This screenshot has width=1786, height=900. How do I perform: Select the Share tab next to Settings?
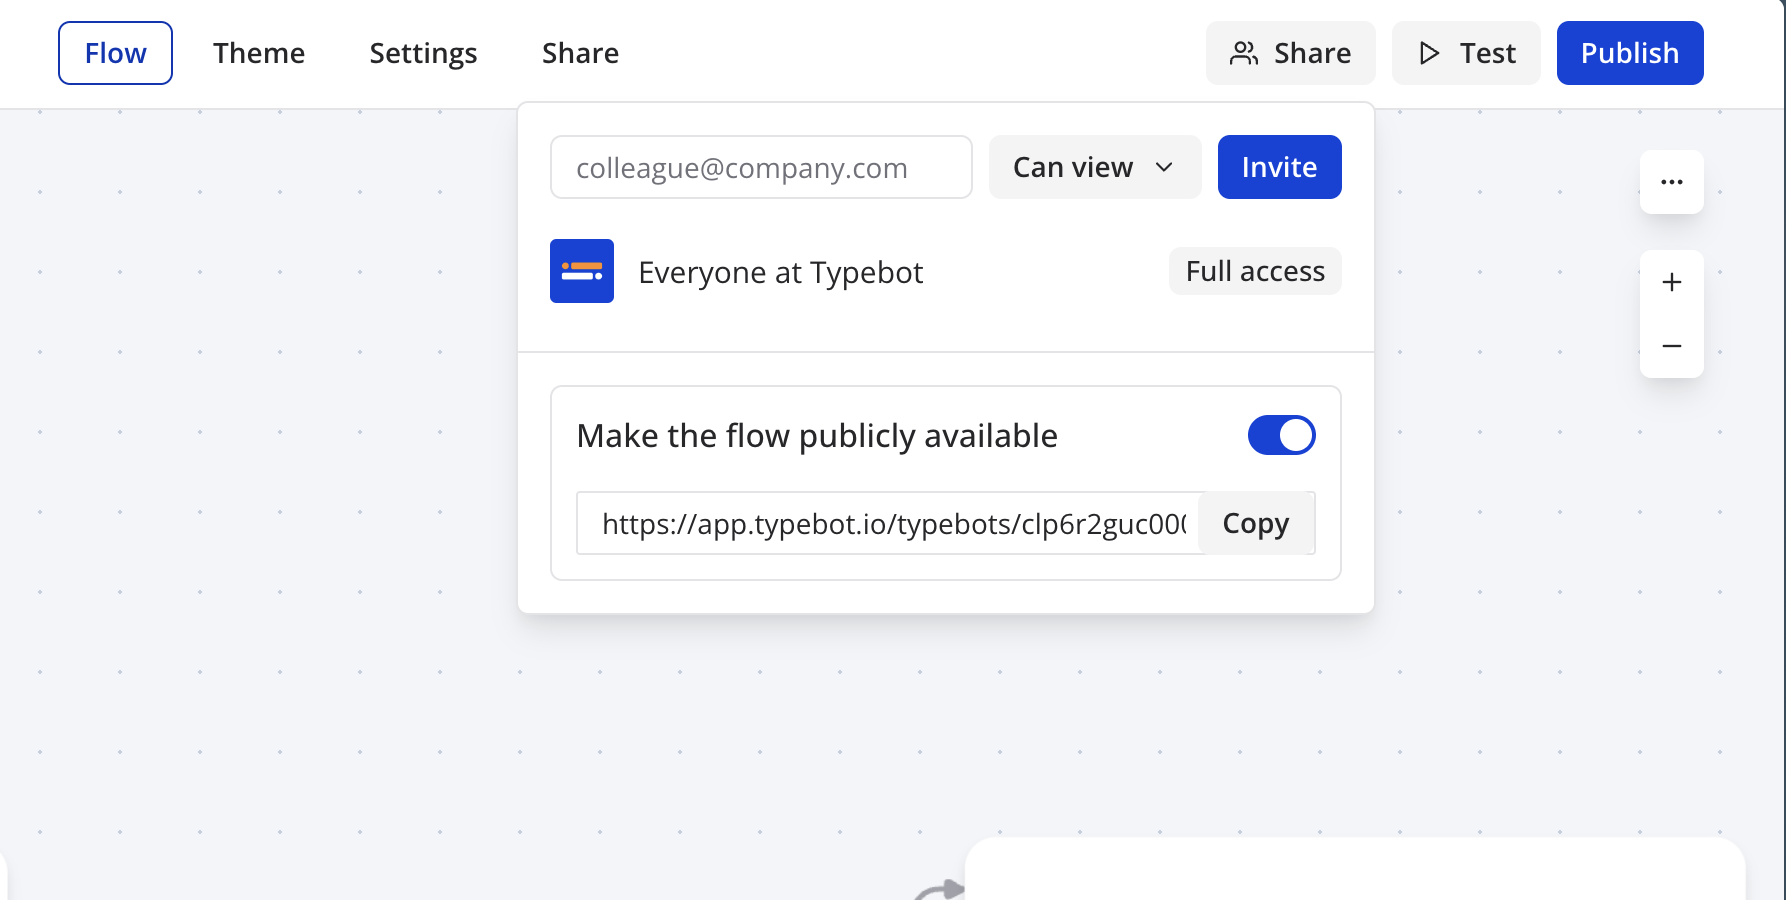pyautogui.click(x=580, y=53)
